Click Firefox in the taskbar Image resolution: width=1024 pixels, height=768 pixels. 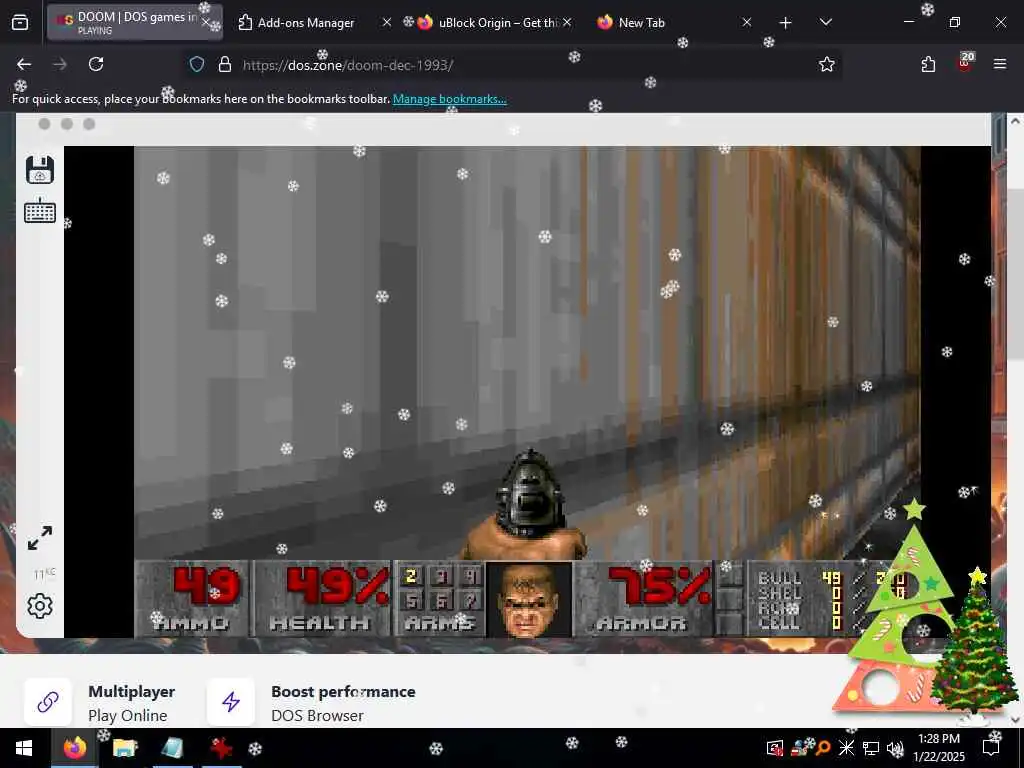point(74,748)
